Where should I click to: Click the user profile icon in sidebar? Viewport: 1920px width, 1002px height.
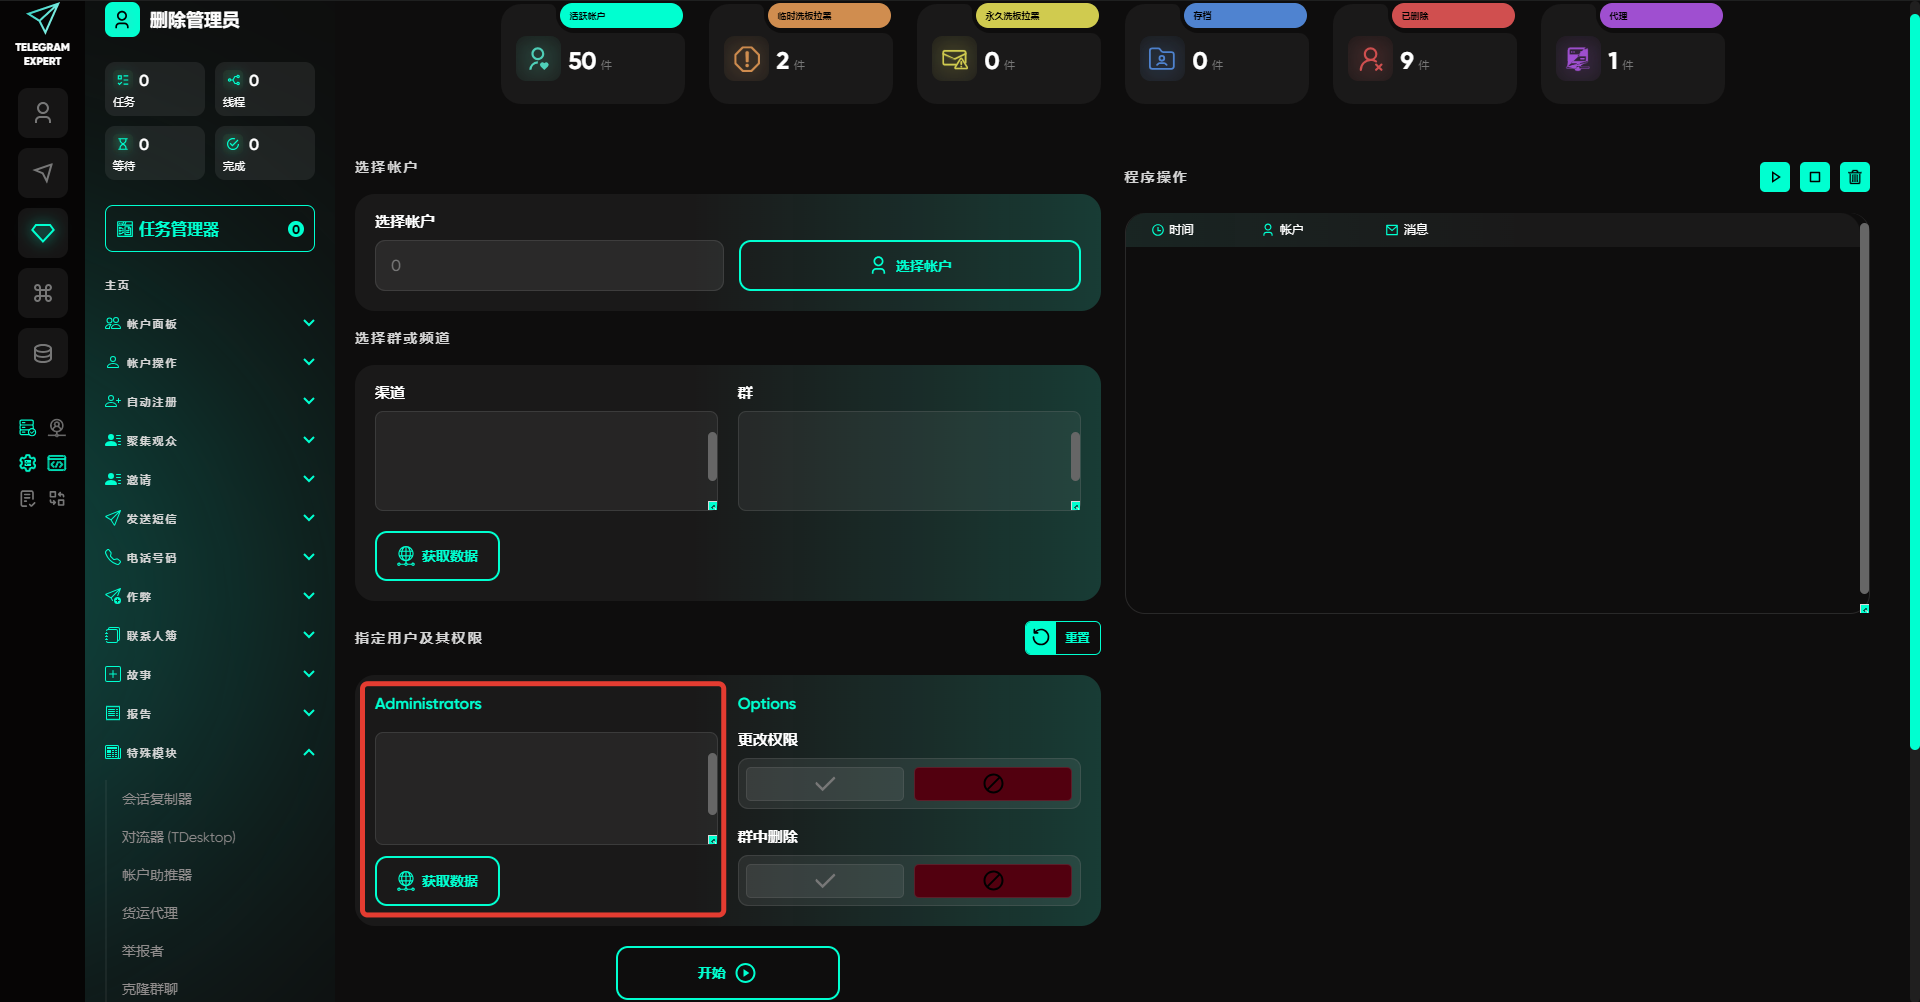click(43, 113)
